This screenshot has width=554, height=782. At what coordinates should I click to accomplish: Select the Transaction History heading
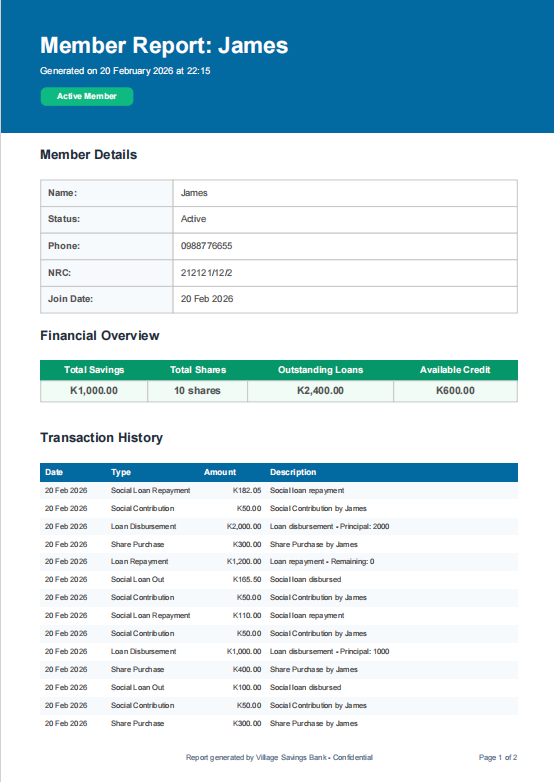pos(101,437)
